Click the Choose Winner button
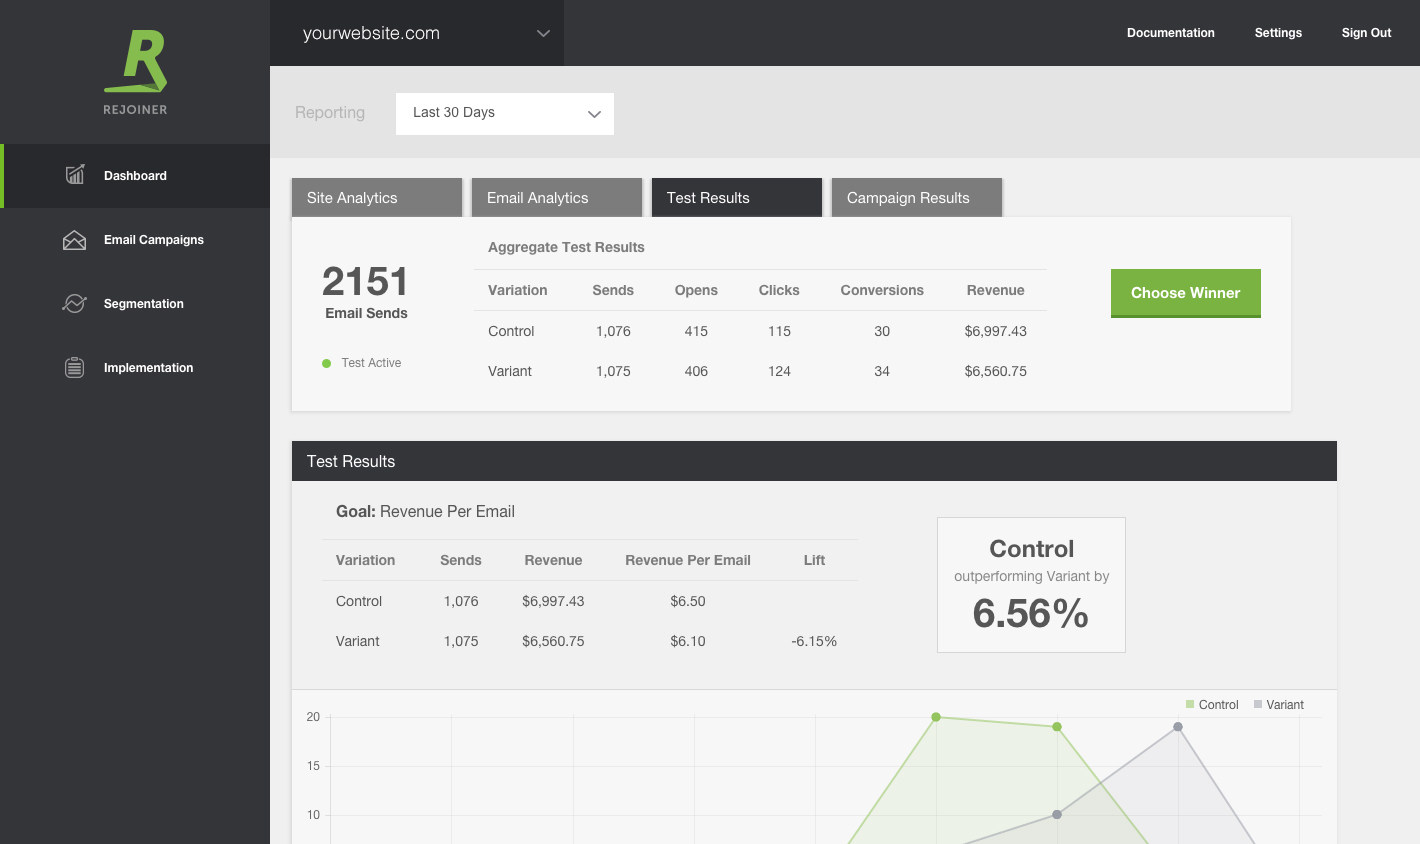The image size is (1420, 844). tap(1186, 293)
